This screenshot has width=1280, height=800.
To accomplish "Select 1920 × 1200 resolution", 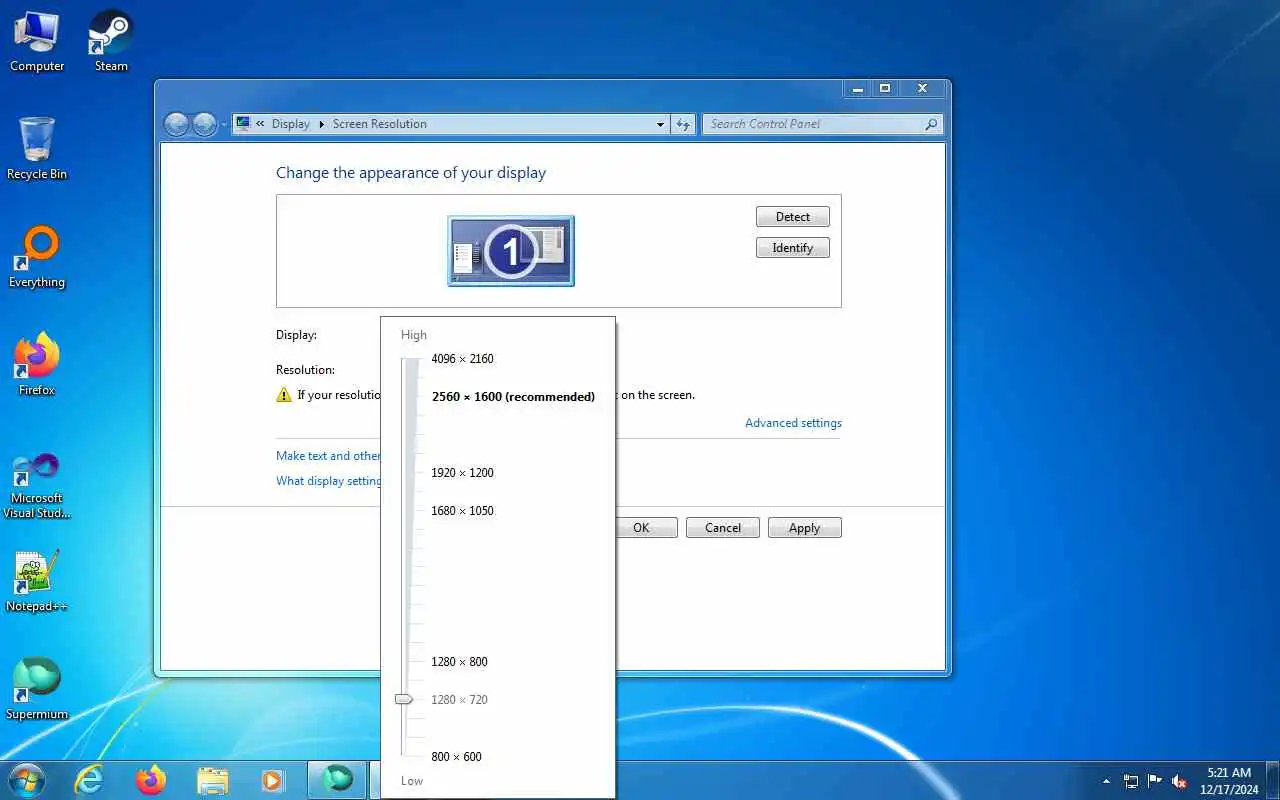I will (x=462, y=473).
